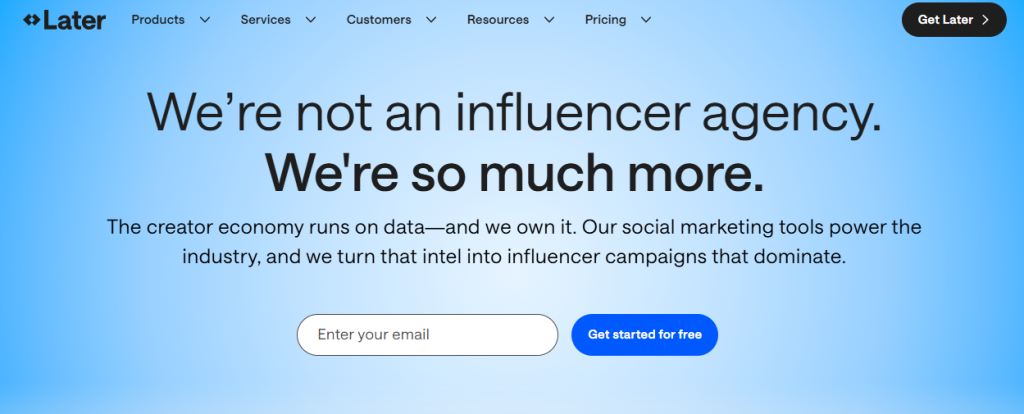The image size is (1024, 414).
Task: Open the Customers menu
Action: pos(379,20)
